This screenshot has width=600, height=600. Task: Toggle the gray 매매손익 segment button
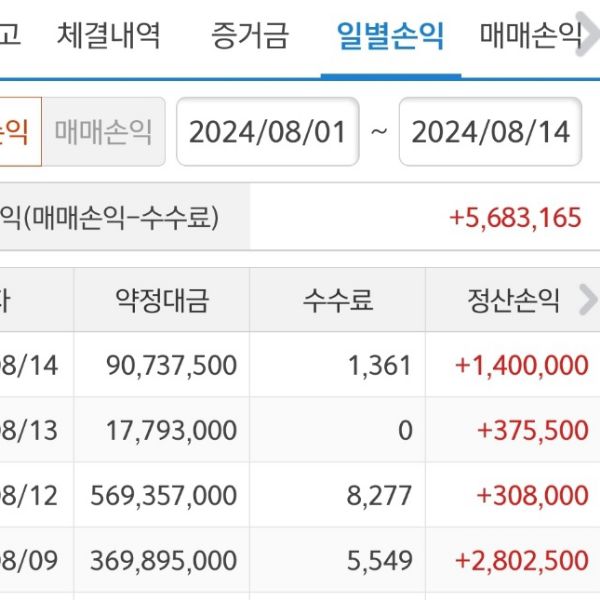pyautogui.click(x=103, y=131)
